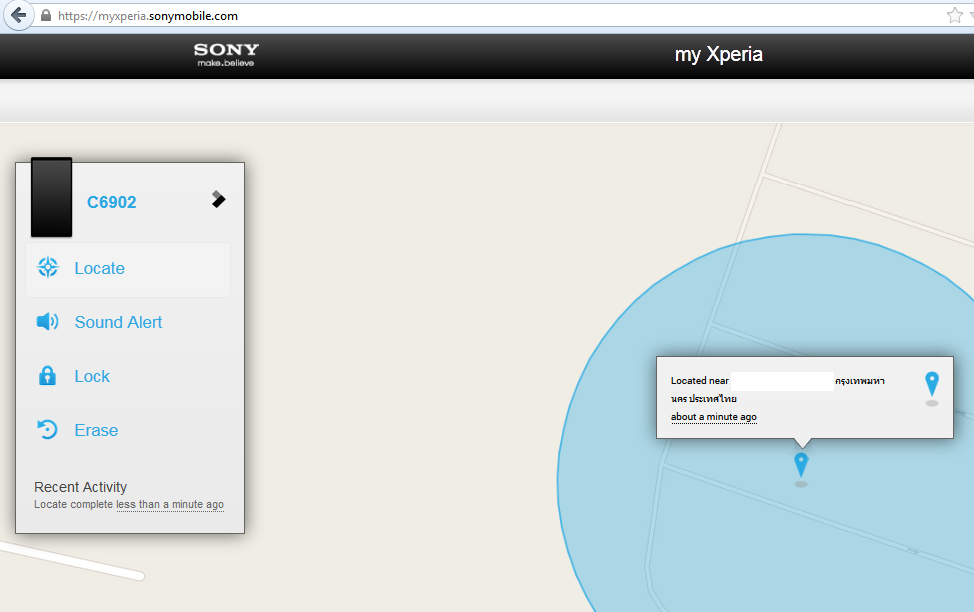Click the padlock icon in address bar

coord(46,16)
